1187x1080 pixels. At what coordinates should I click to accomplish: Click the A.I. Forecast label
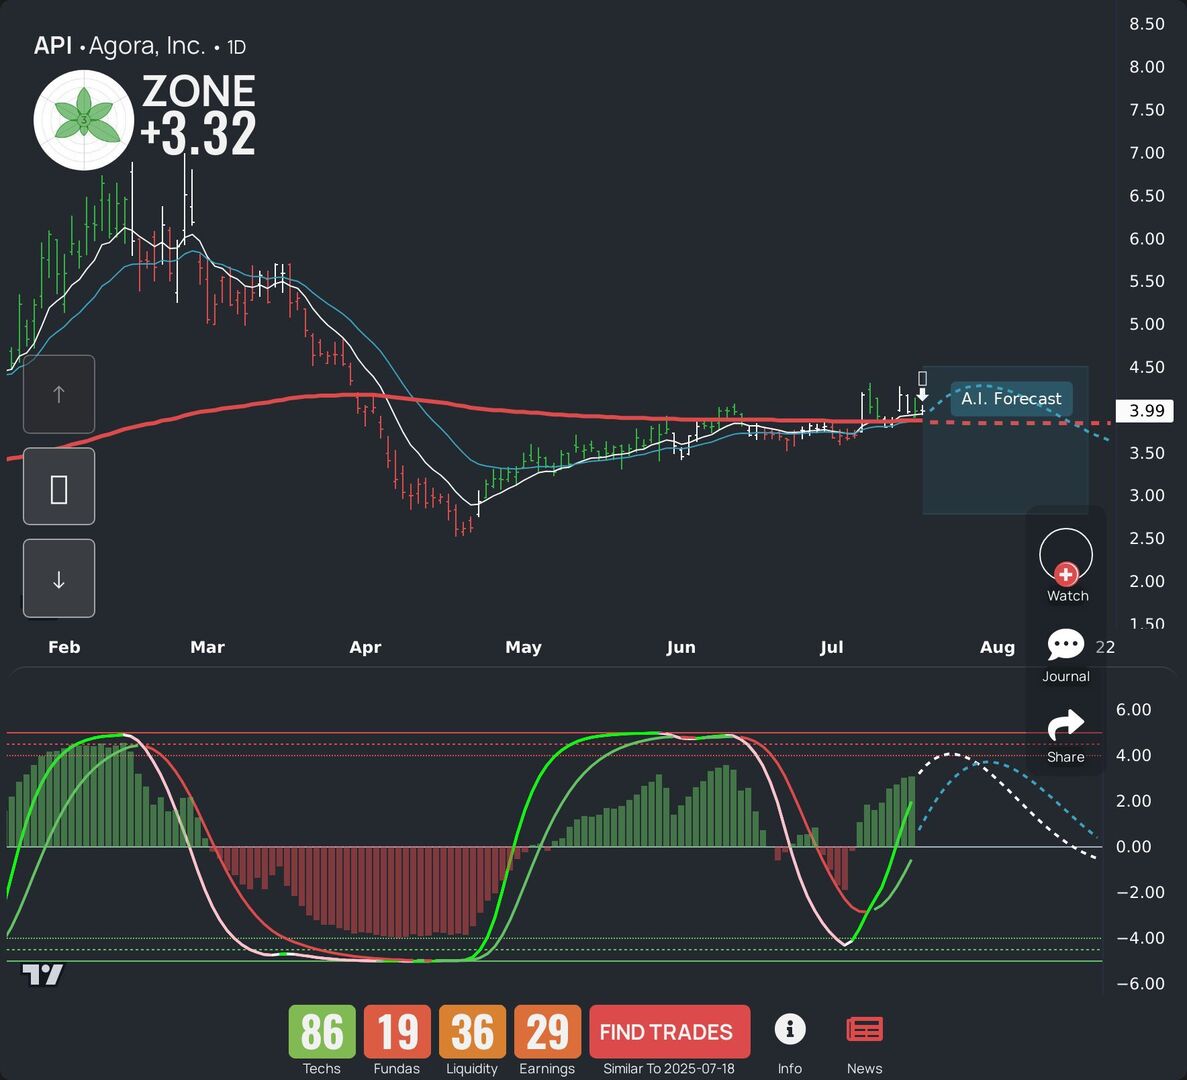click(1011, 398)
